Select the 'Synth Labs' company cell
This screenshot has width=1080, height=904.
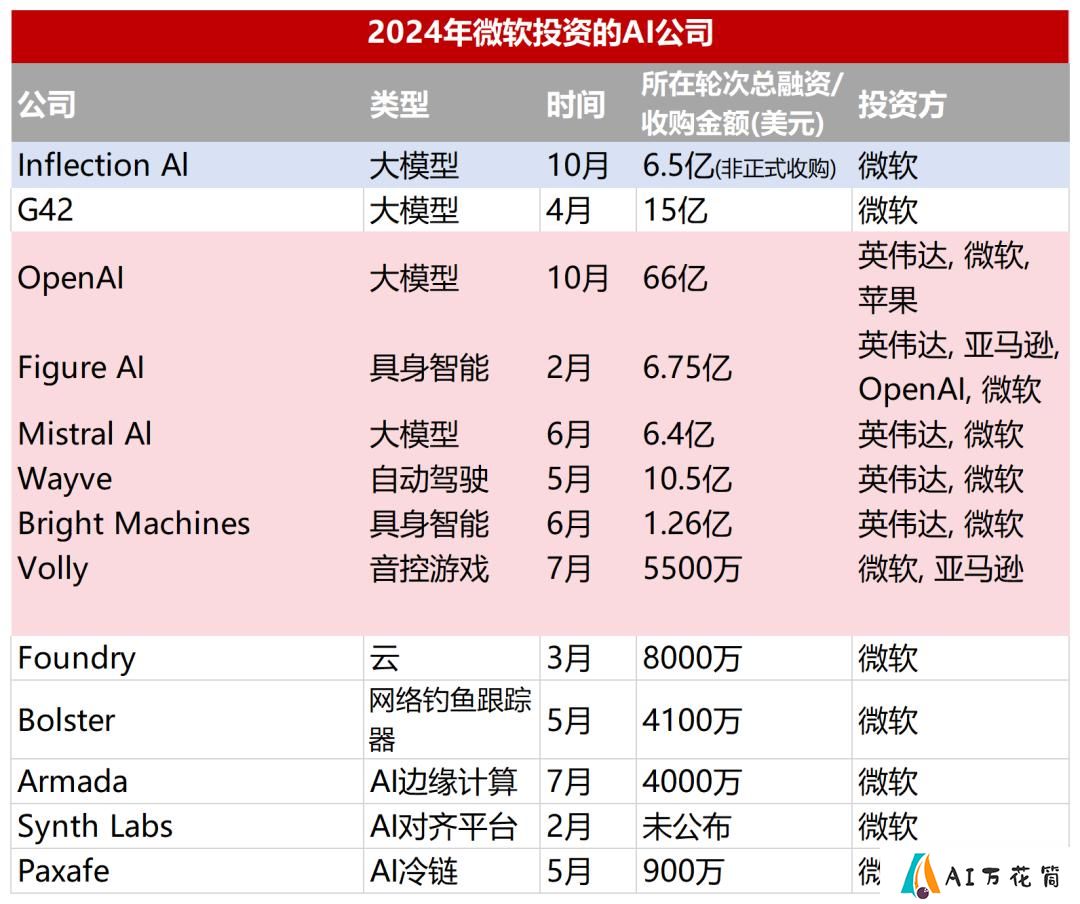click(95, 827)
